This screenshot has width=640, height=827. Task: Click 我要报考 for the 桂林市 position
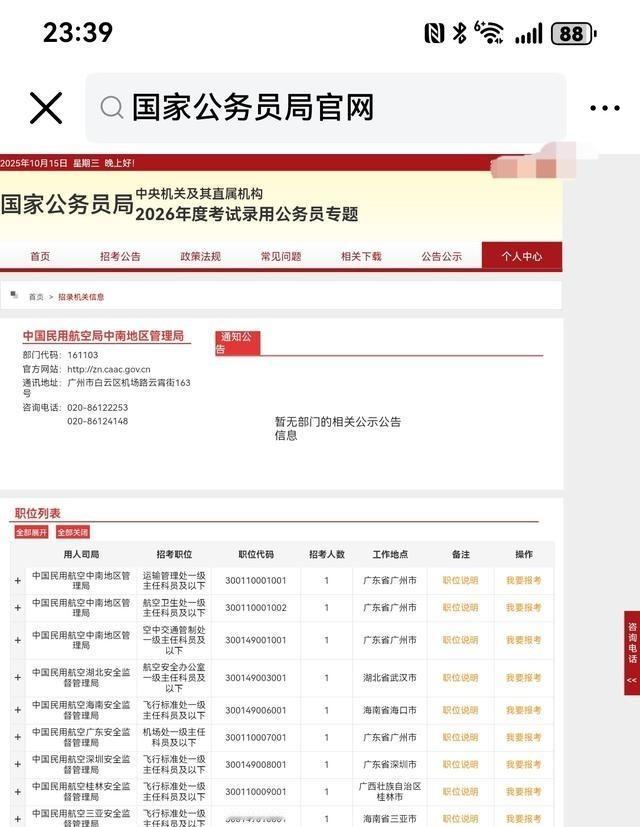tap(523, 792)
